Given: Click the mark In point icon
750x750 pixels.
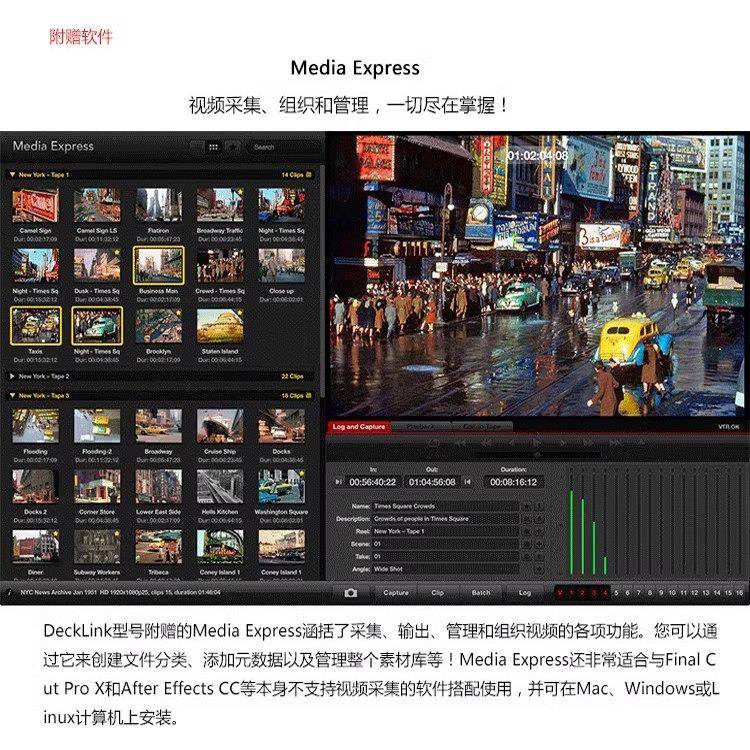Looking at the screenshot, I should pyautogui.click(x=338, y=482).
